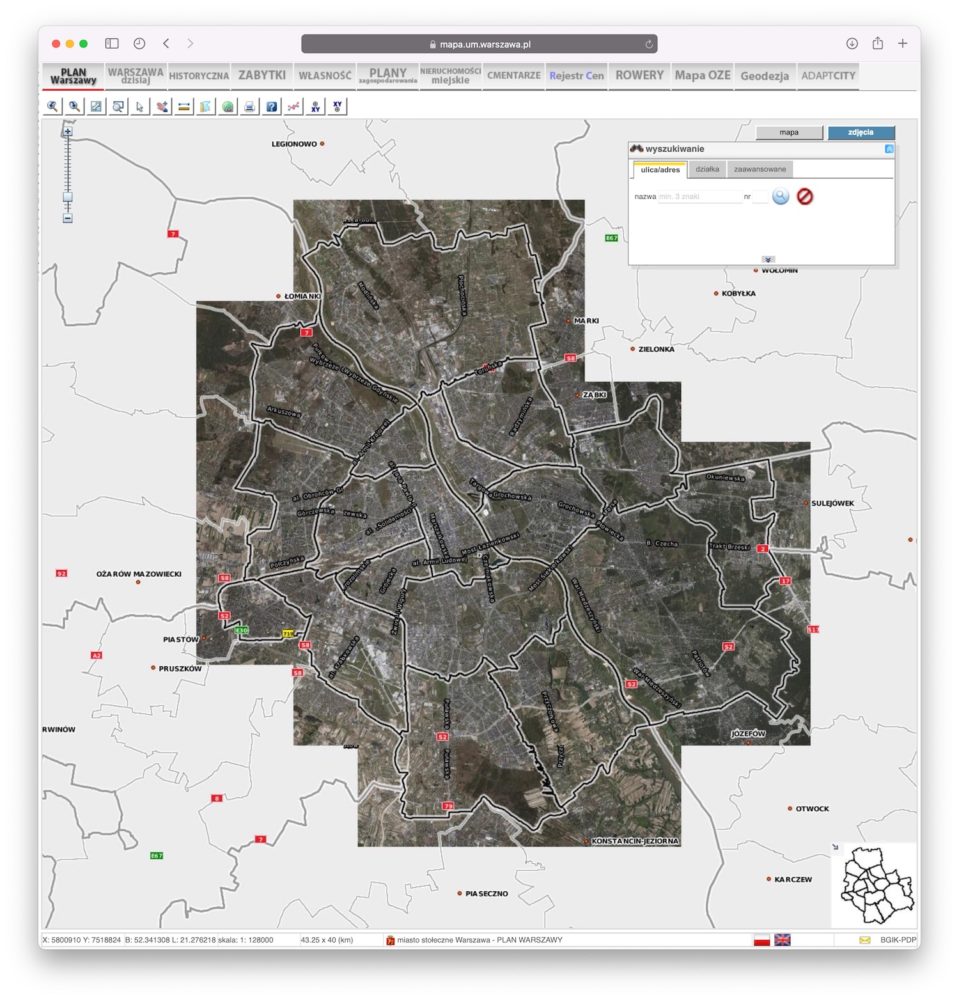Switch language to Polish flag
Image resolution: width=959 pixels, height=1000 pixels.
click(x=762, y=940)
